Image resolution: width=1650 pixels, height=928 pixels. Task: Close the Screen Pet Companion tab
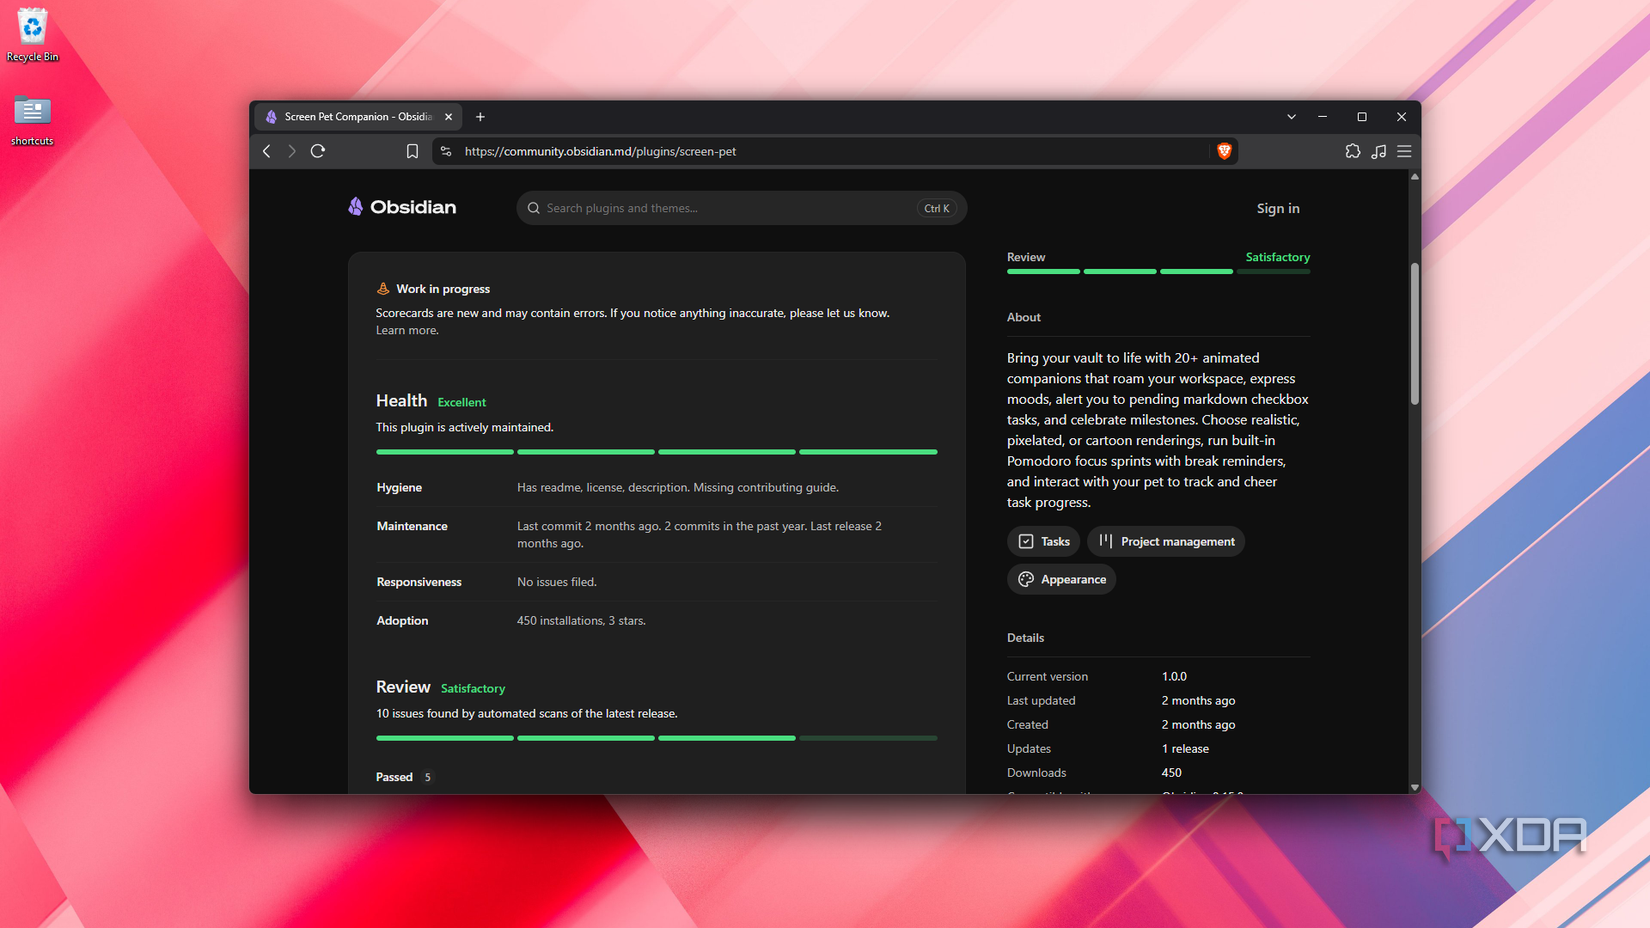tap(448, 117)
